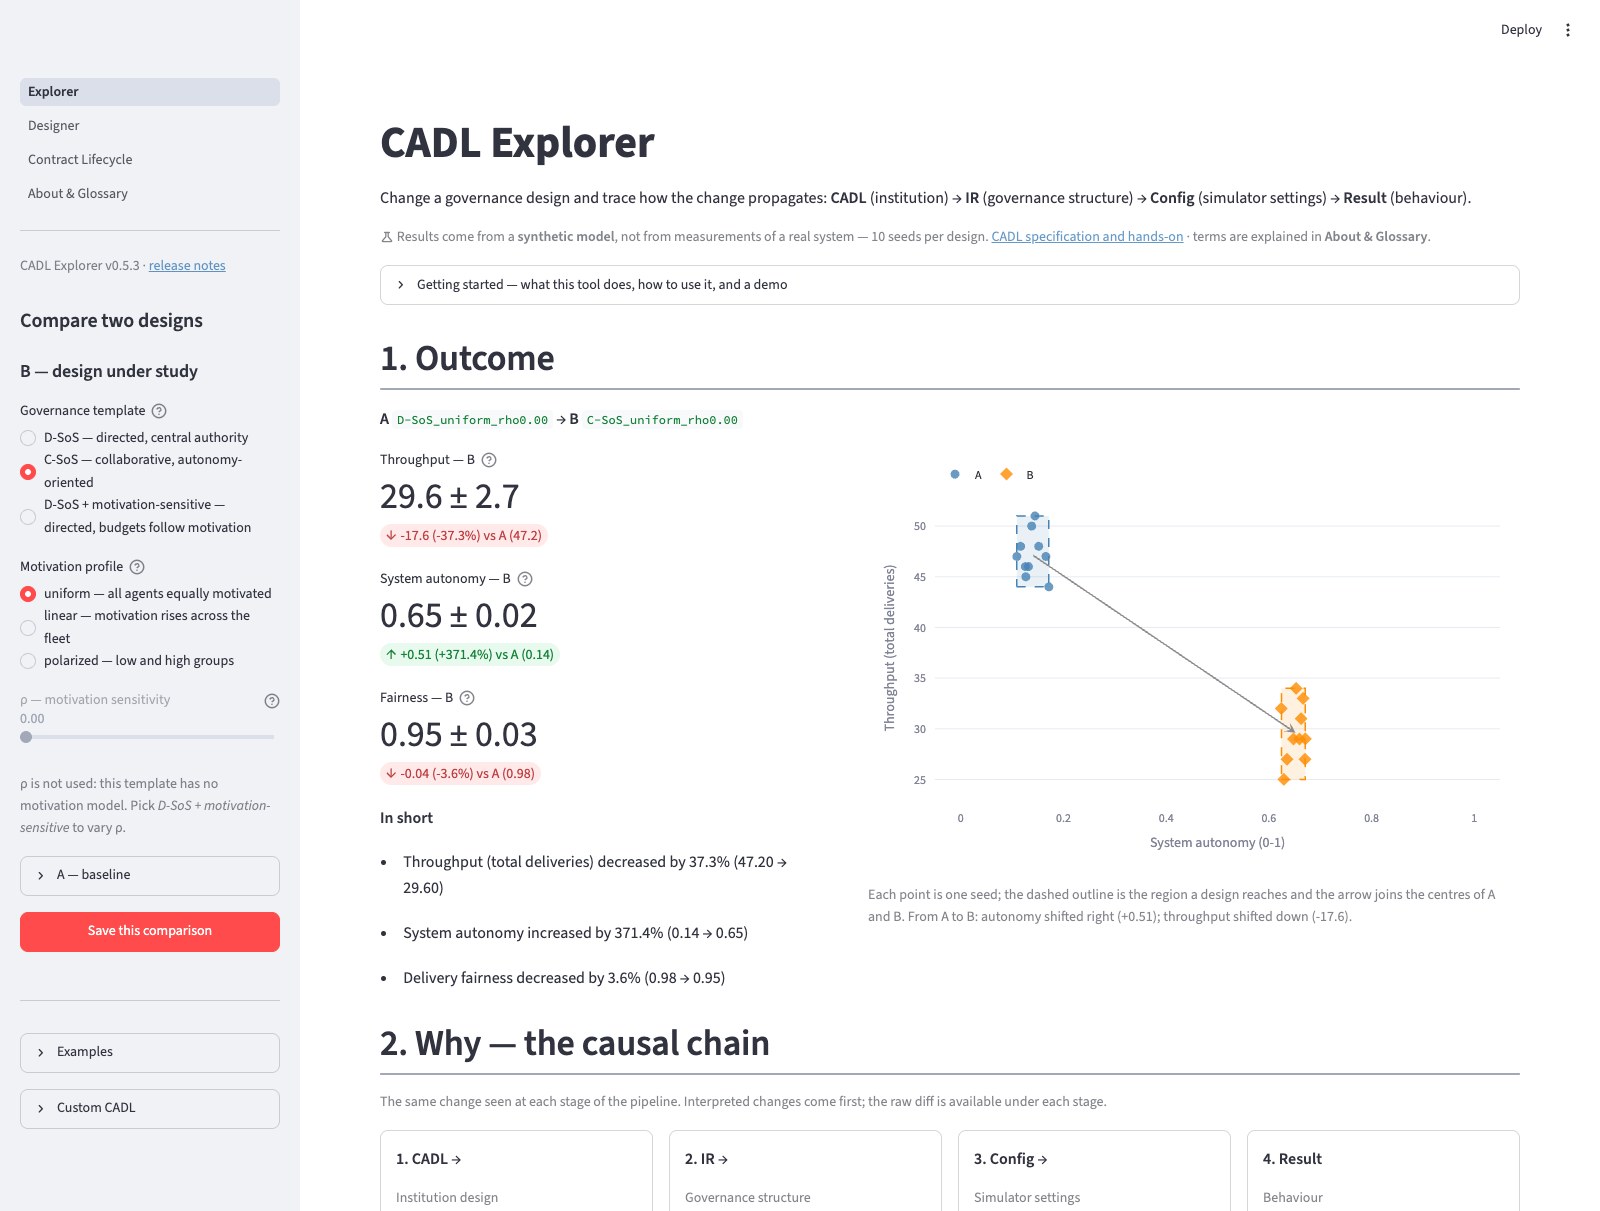Open Contract Lifecycle page
The height and width of the screenshot is (1211, 1600).
(x=150, y=160)
